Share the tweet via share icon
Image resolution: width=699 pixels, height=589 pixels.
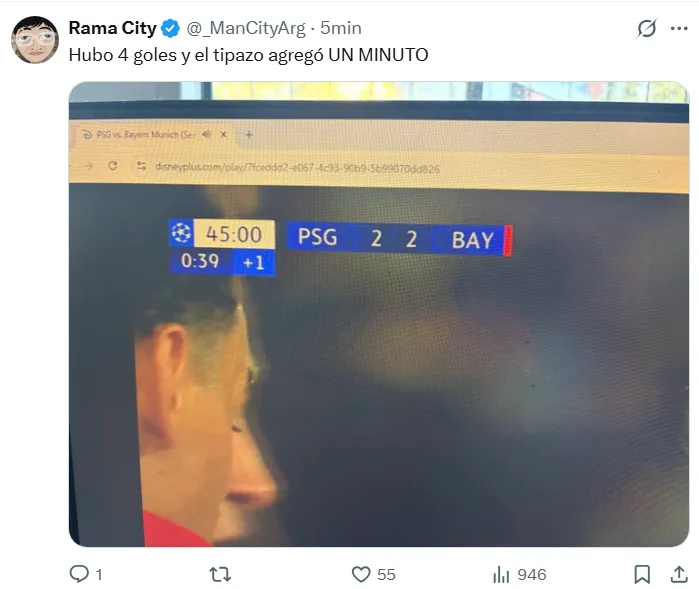[x=679, y=574]
